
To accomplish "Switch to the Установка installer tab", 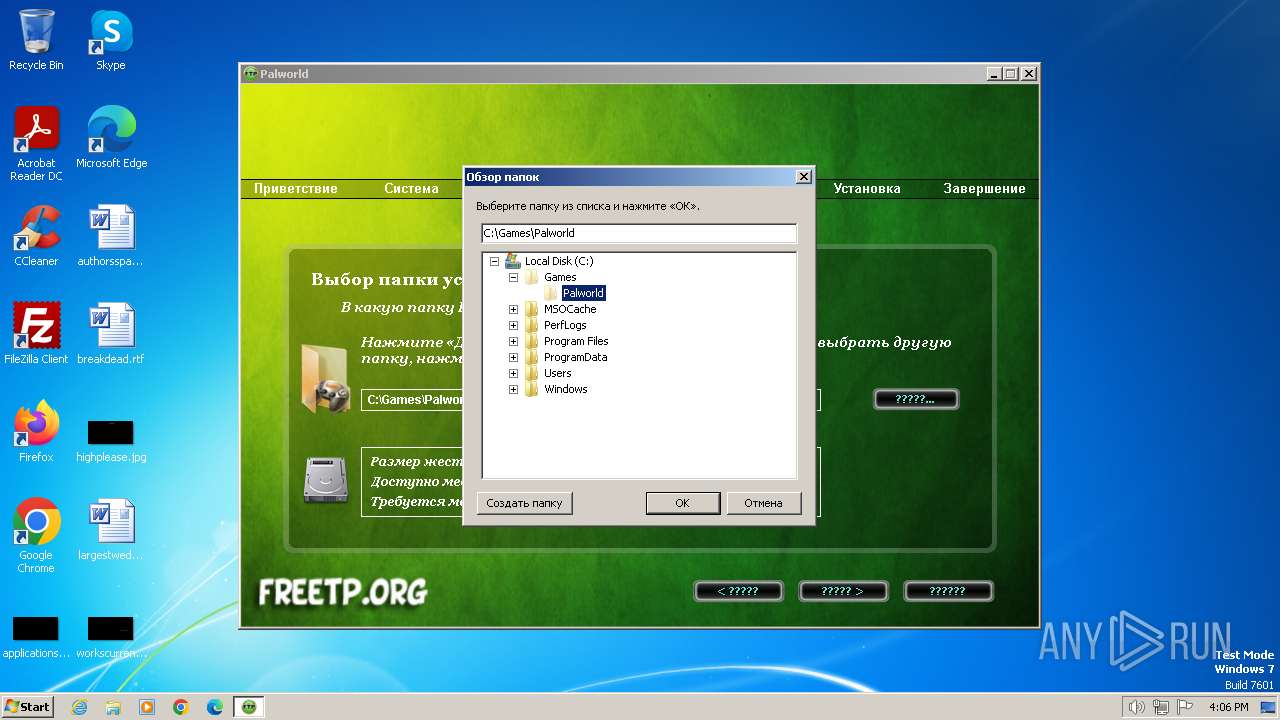I will pos(867,188).
